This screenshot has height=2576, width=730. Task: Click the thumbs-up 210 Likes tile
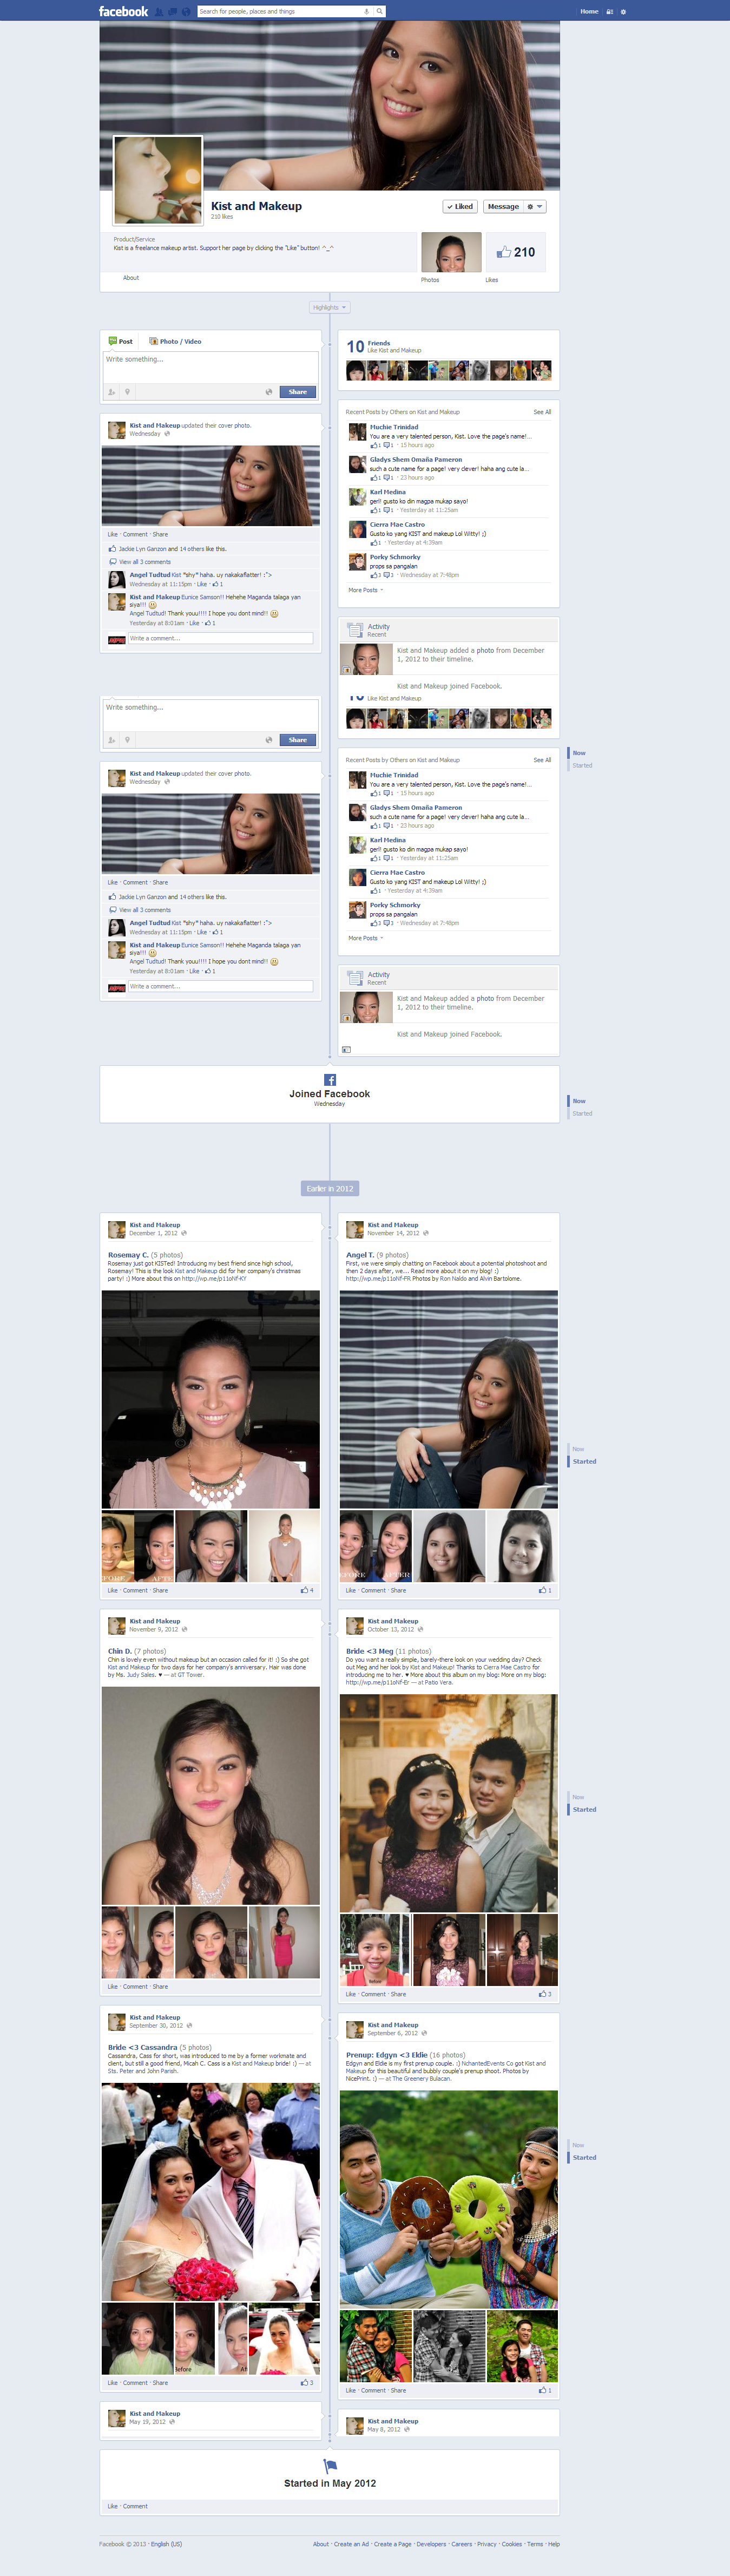[516, 252]
